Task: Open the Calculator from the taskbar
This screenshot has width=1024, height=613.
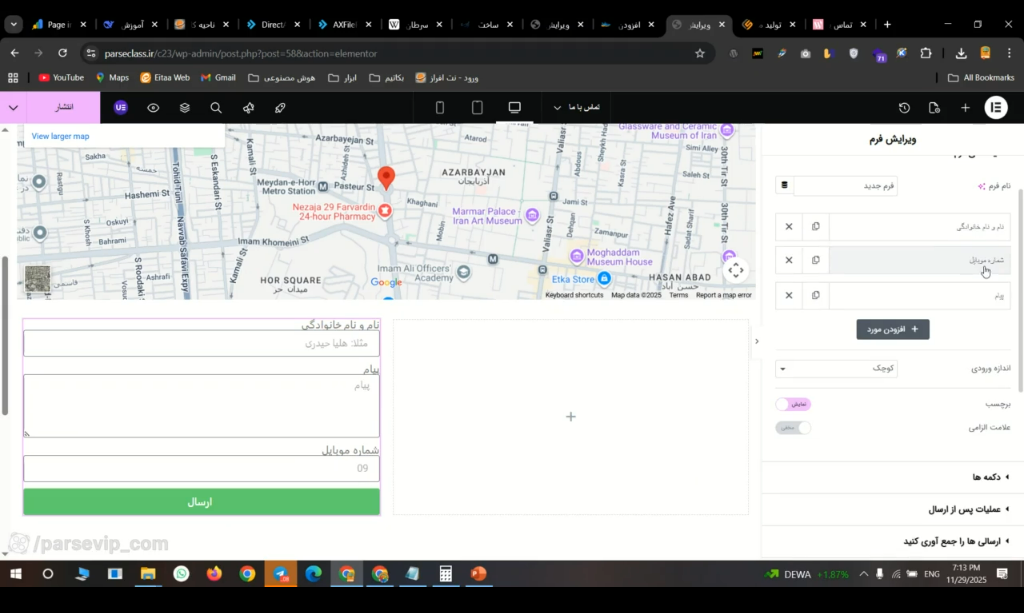Action: coord(445,574)
